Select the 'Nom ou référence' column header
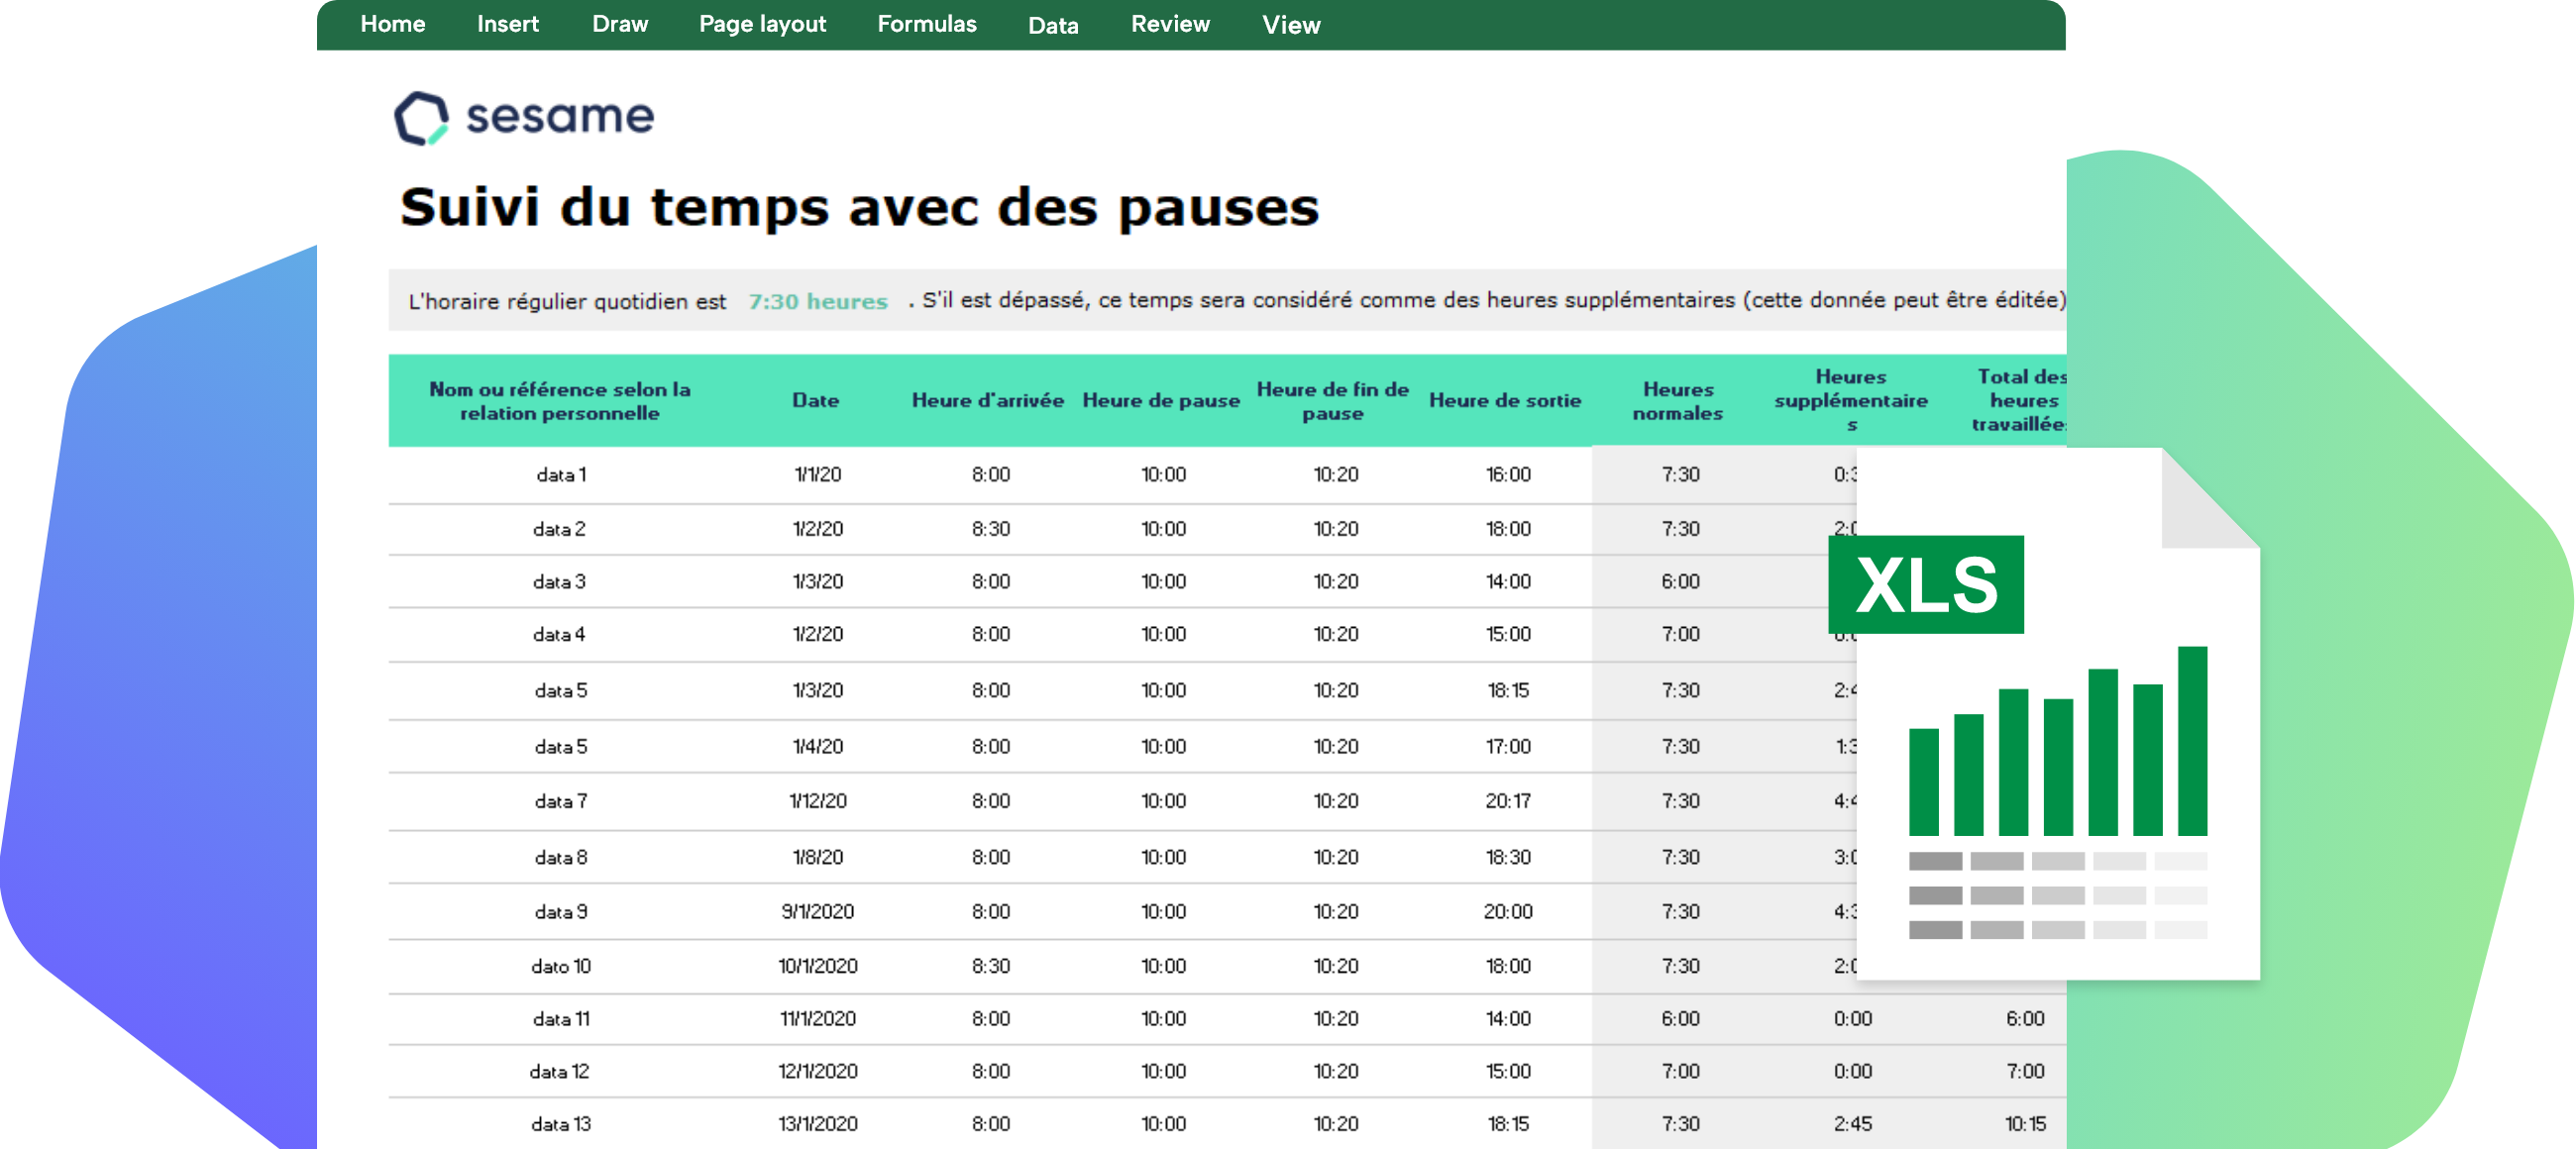The height and width of the screenshot is (1149, 2576). coord(559,400)
